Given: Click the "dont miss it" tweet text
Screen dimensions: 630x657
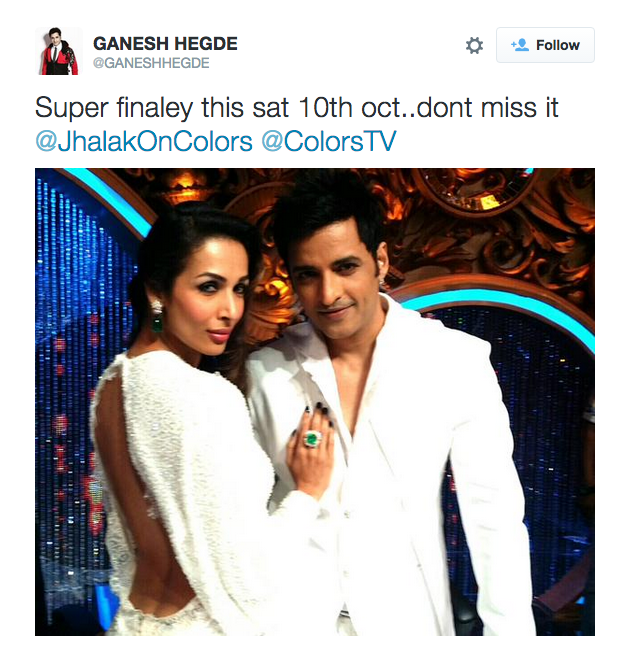Looking at the screenshot, I should (x=488, y=108).
